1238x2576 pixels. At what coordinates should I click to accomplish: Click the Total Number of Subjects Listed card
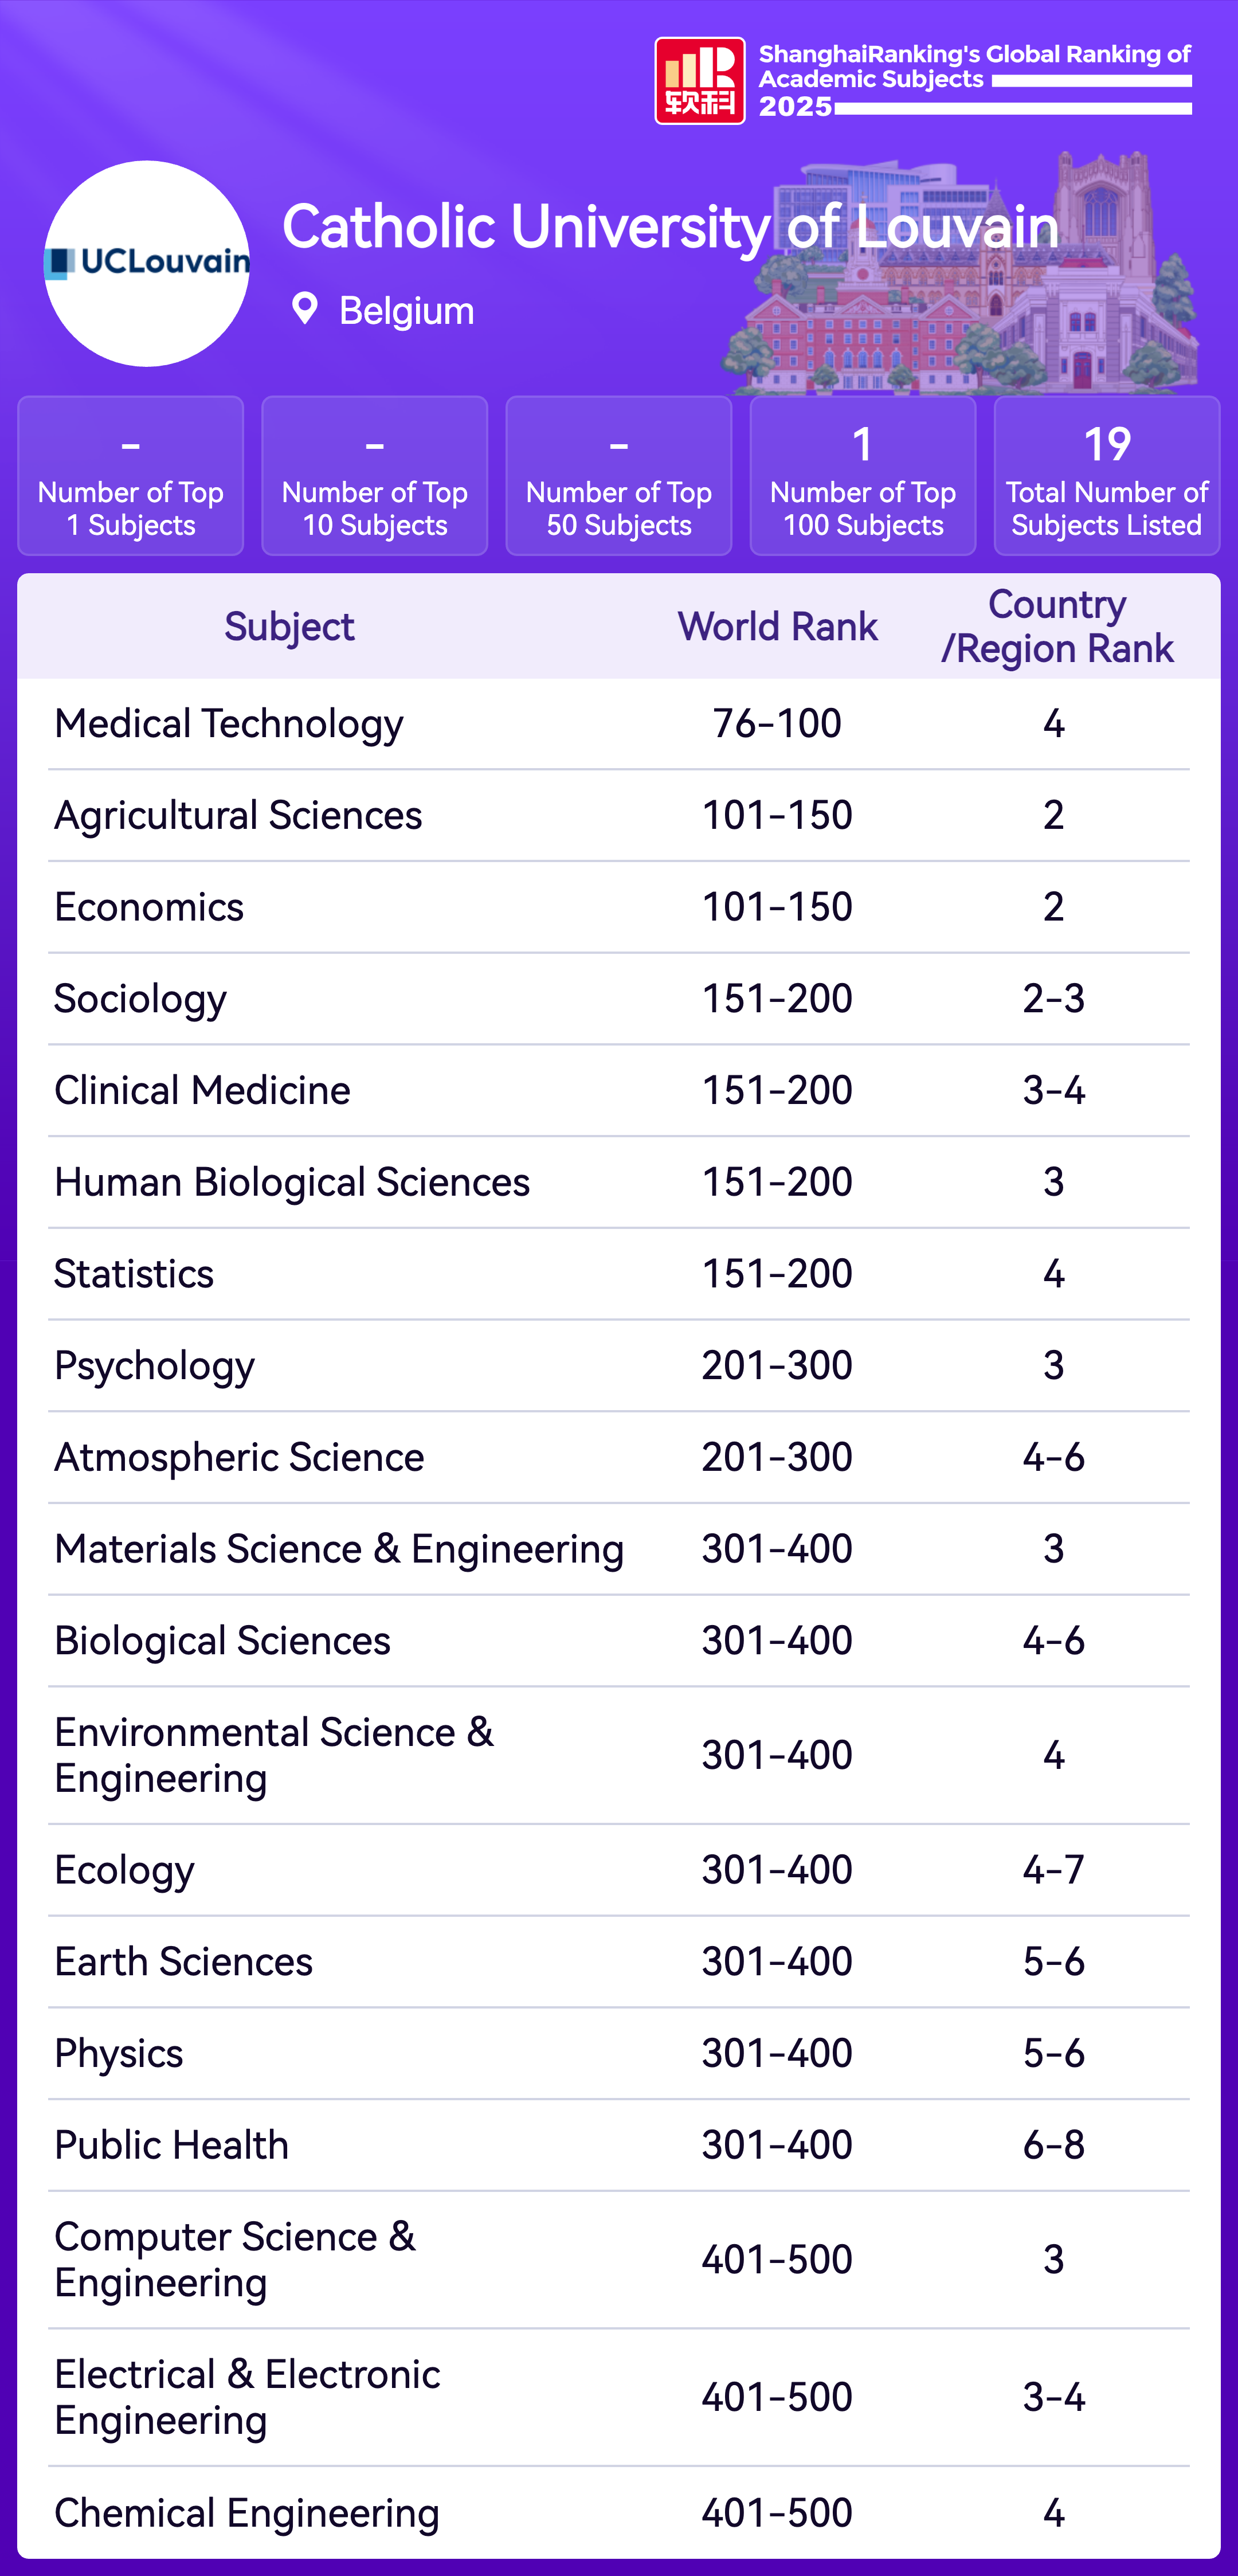pos(1107,476)
